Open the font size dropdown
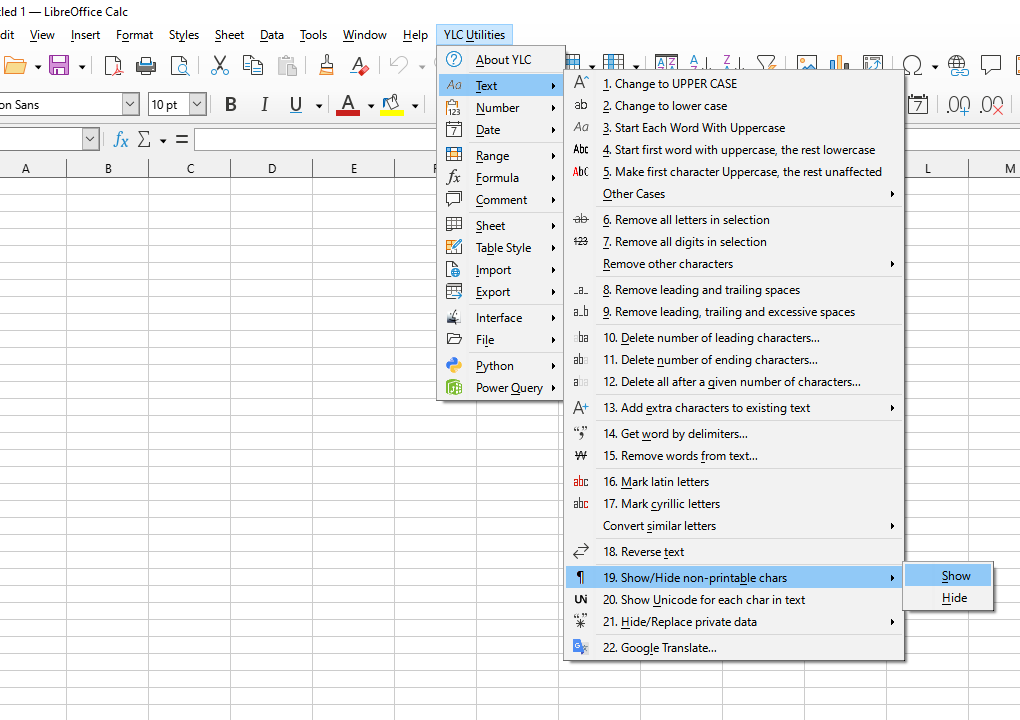This screenshot has height=720, width=1020. coord(197,105)
